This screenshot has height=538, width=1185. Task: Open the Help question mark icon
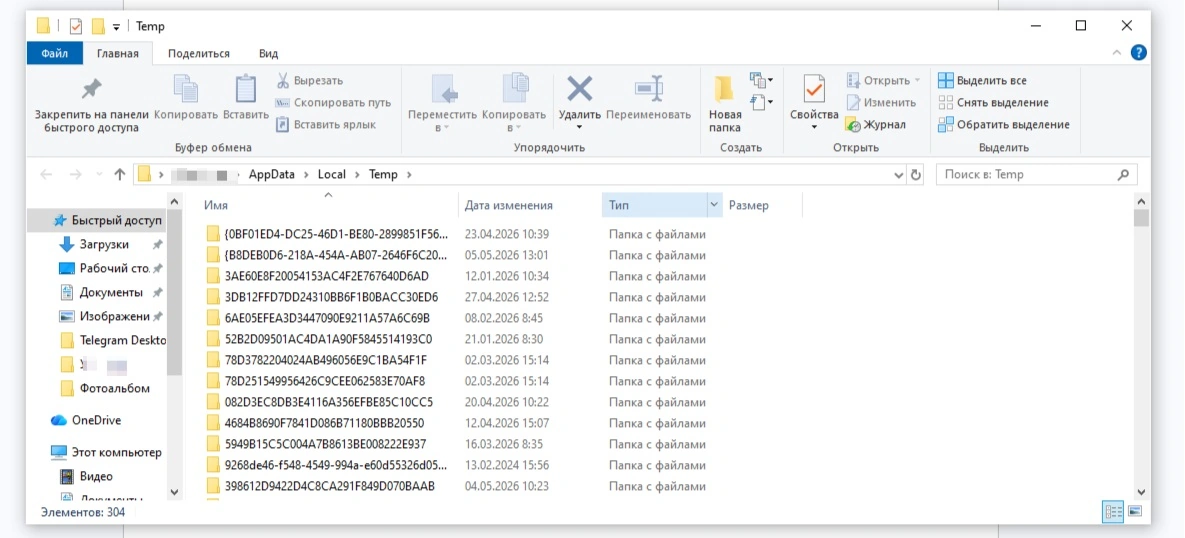click(1138, 53)
